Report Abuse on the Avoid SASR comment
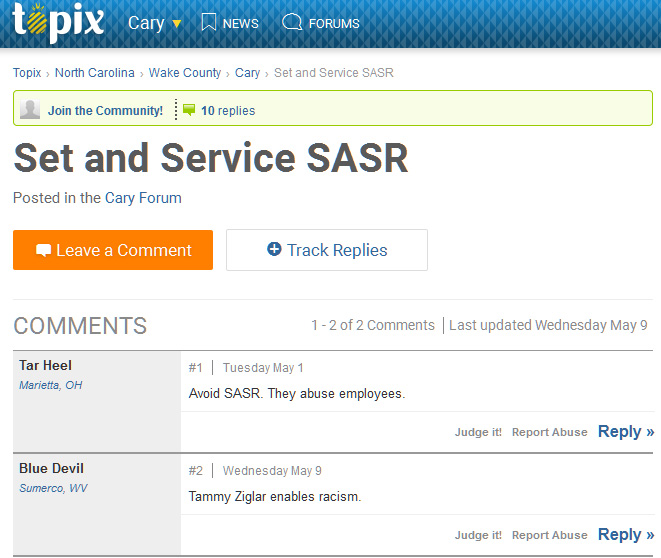 (x=550, y=432)
